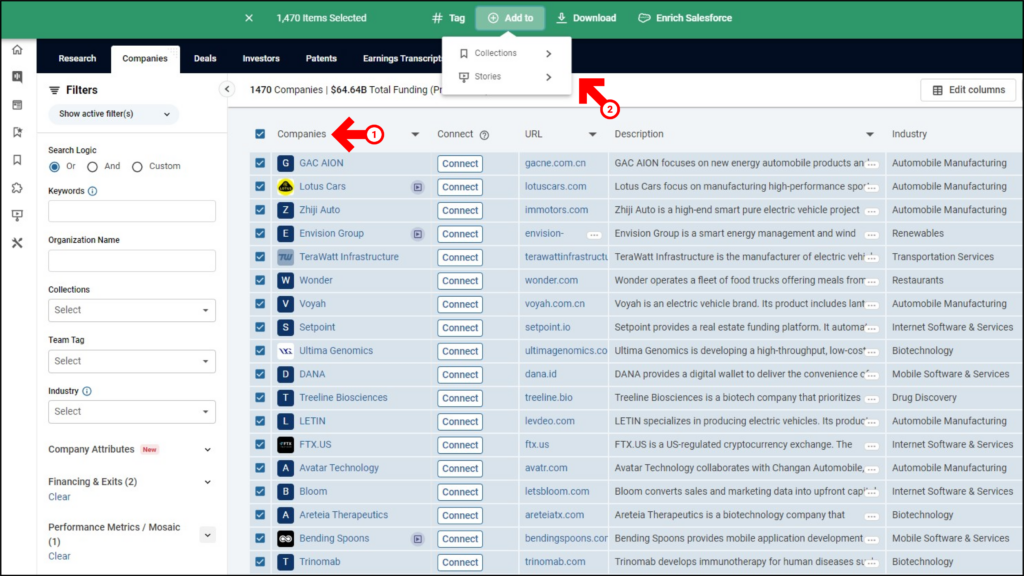1024x576 pixels.
Task: Open the search page icon in the left sidebar
Action: (x=18, y=77)
